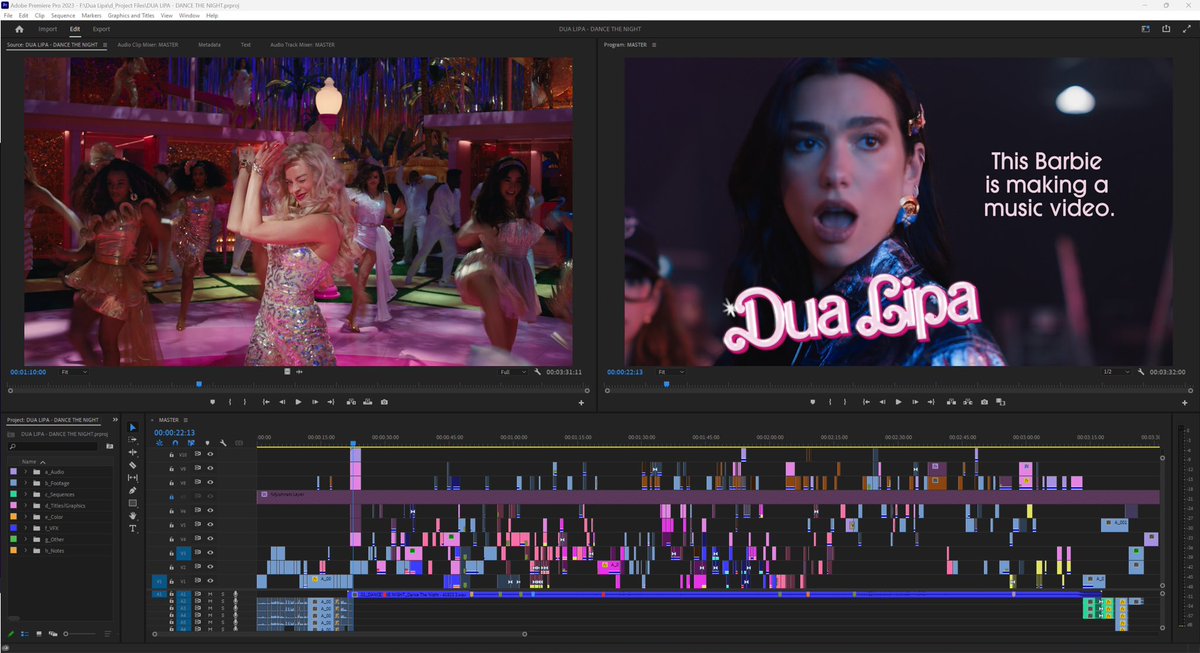Screen dimensions: 1200x653
Task: Switch to Audio Track Mixer tab
Action: [302, 45]
